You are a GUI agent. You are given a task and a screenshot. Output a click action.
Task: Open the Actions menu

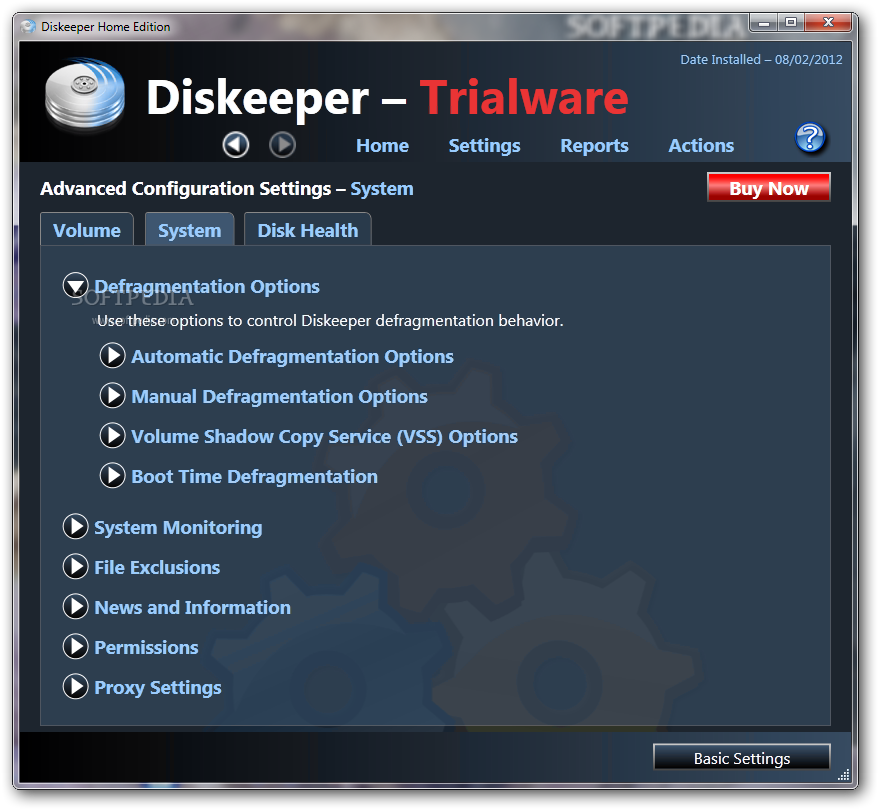(701, 146)
